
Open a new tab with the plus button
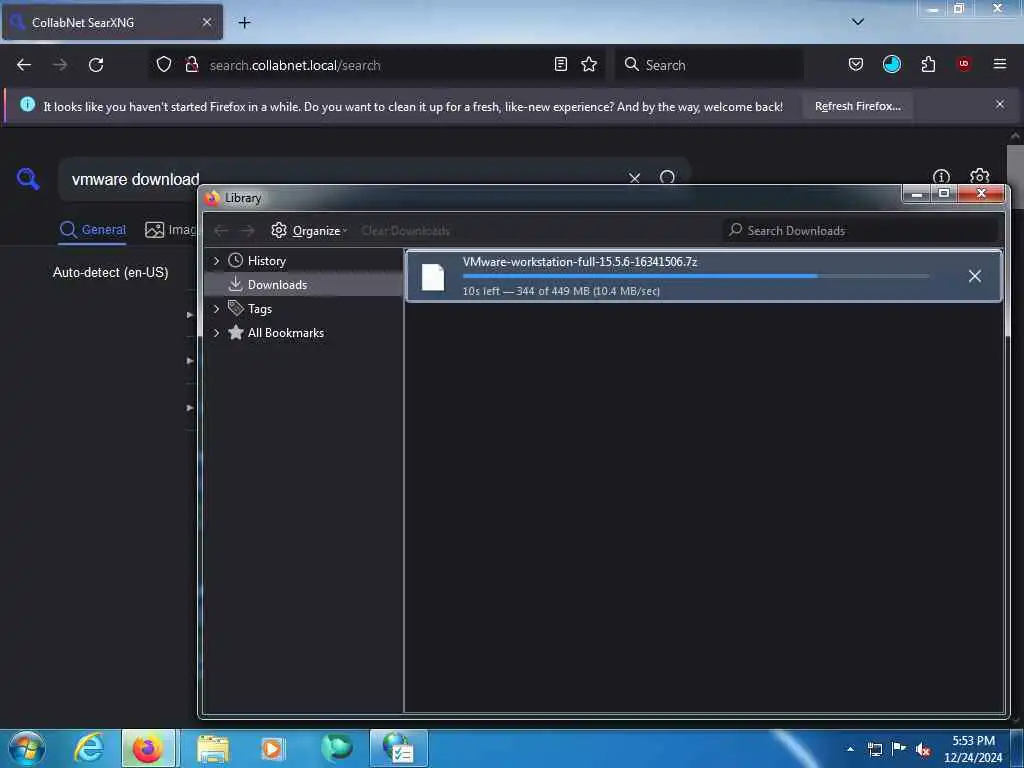pyautogui.click(x=244, y=23)
